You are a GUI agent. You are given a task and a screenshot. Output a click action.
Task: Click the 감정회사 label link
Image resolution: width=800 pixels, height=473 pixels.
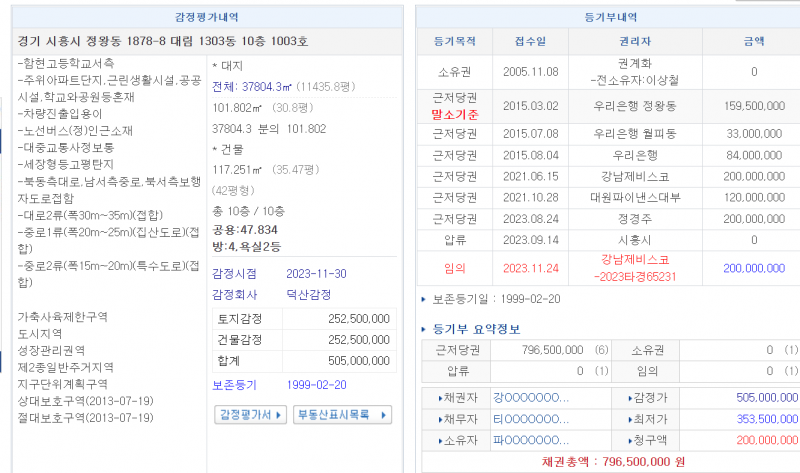click(x=234, y=294)
